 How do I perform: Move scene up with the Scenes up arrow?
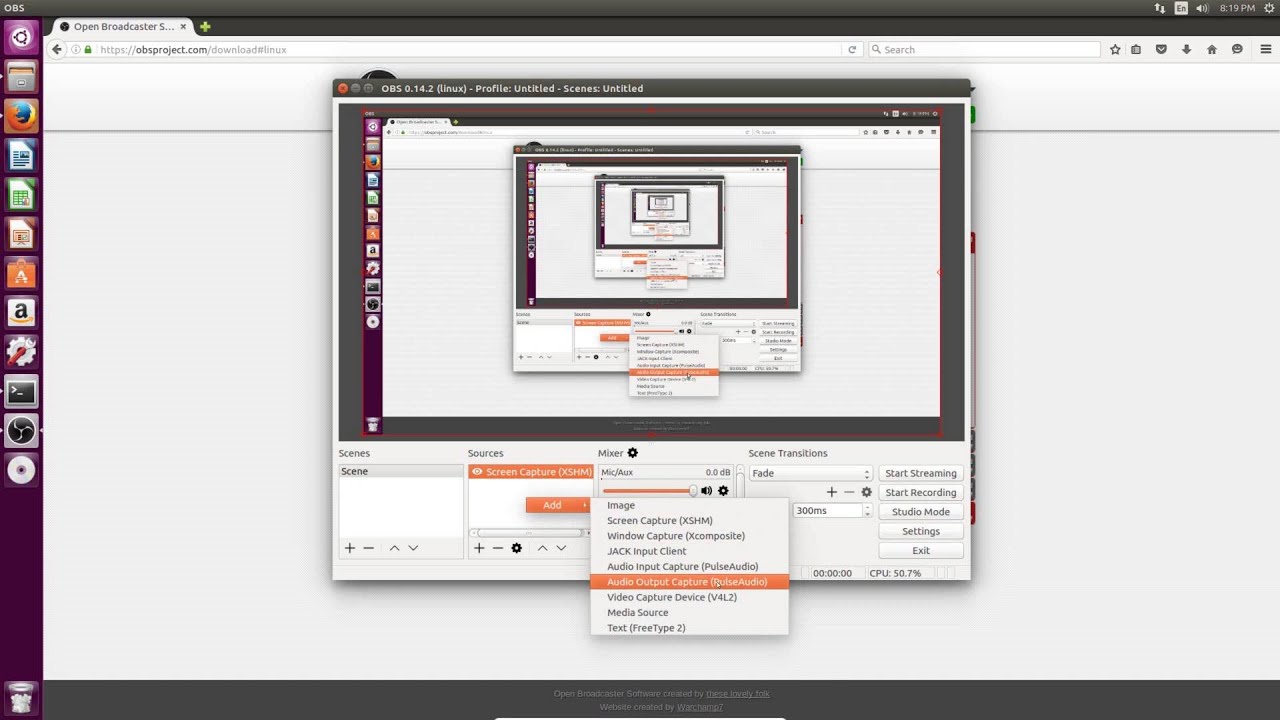394,548
